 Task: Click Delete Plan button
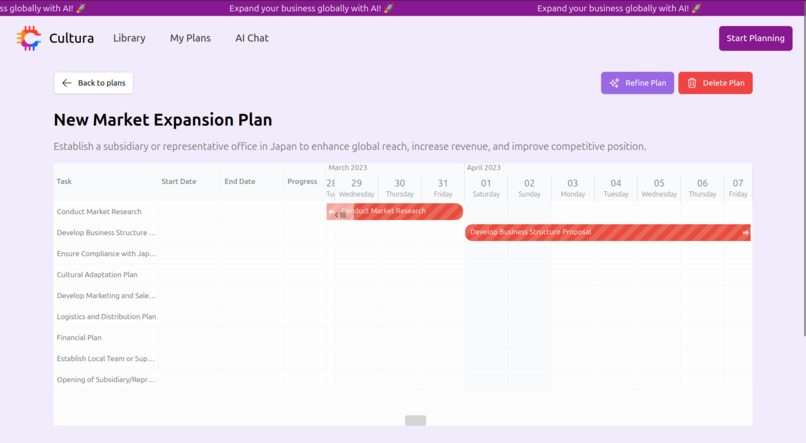pos(715,83)
